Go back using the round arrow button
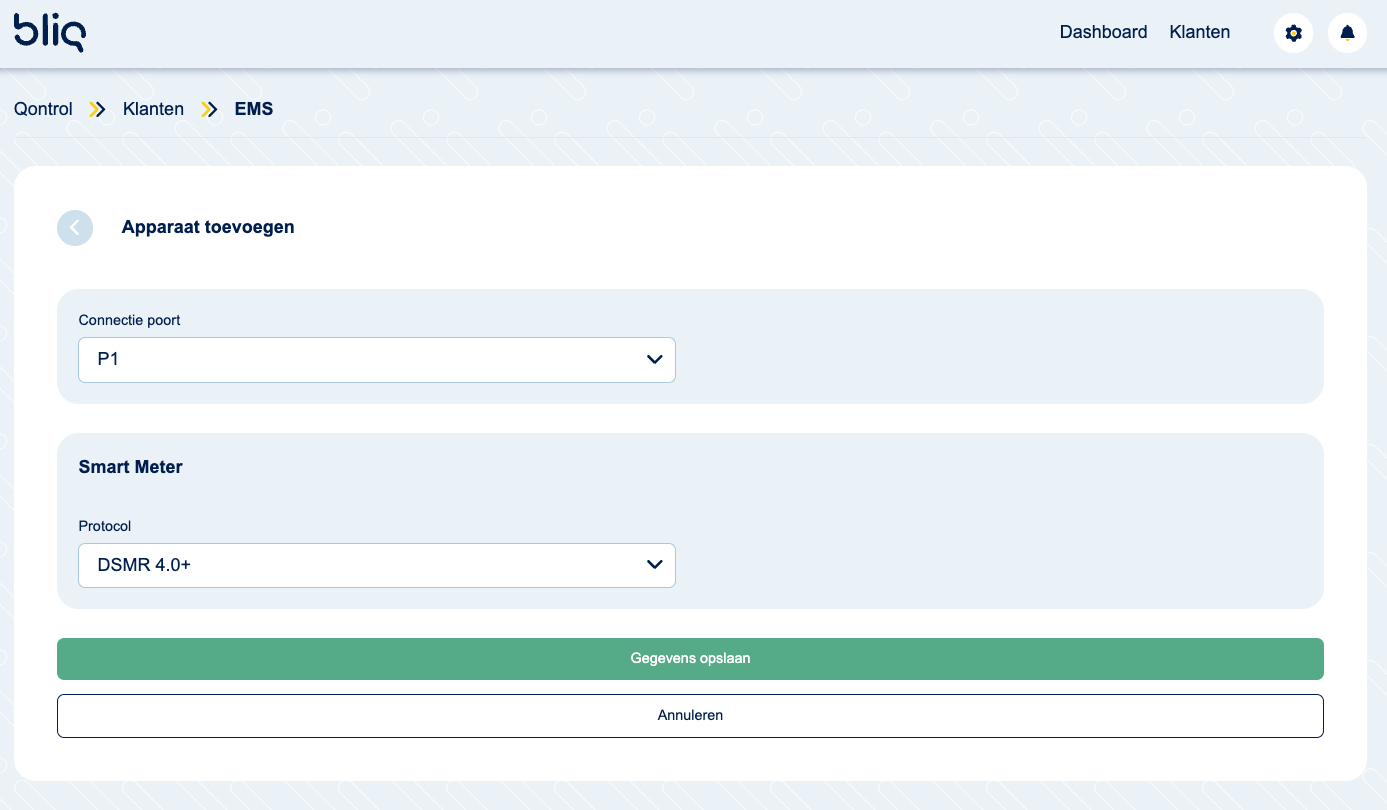Image resolution: width=1387 pixels, height=810 pixels. pyautogui.click(x=75, y=228)
